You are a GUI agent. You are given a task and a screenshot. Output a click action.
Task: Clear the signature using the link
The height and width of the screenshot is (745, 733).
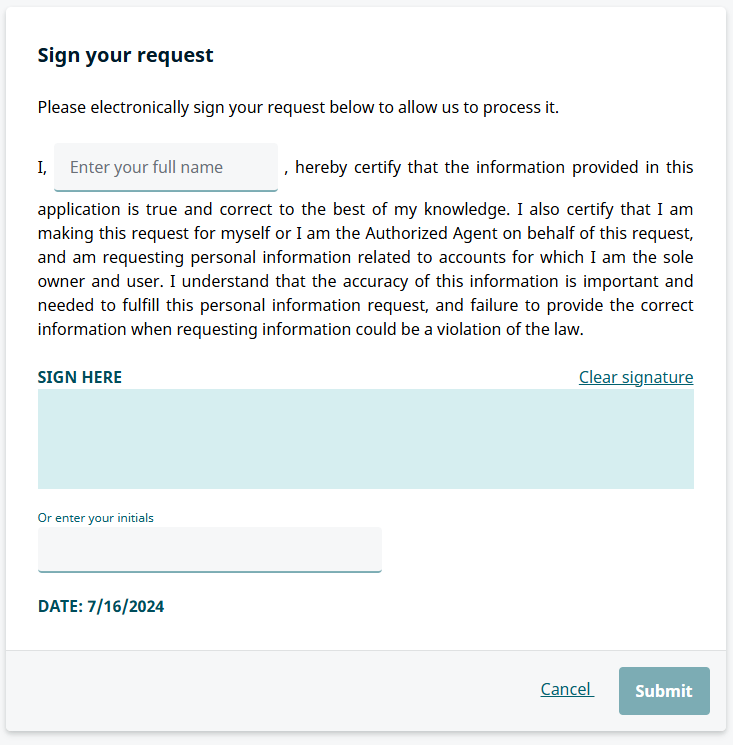point(635,377)
